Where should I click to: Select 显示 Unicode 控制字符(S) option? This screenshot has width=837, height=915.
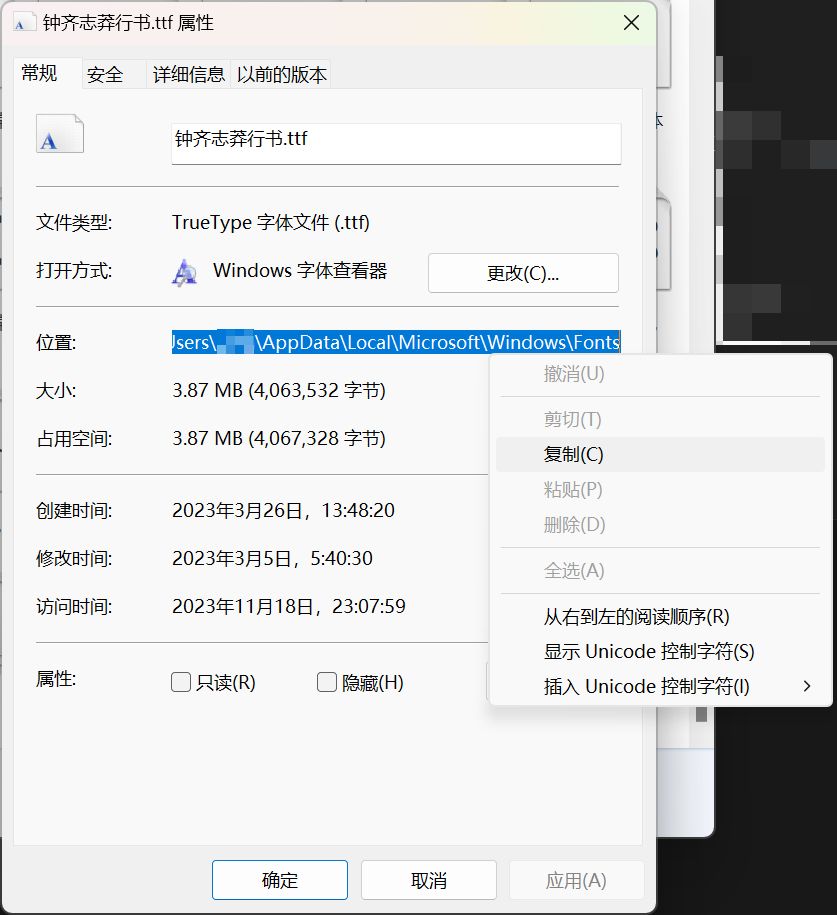648,651
